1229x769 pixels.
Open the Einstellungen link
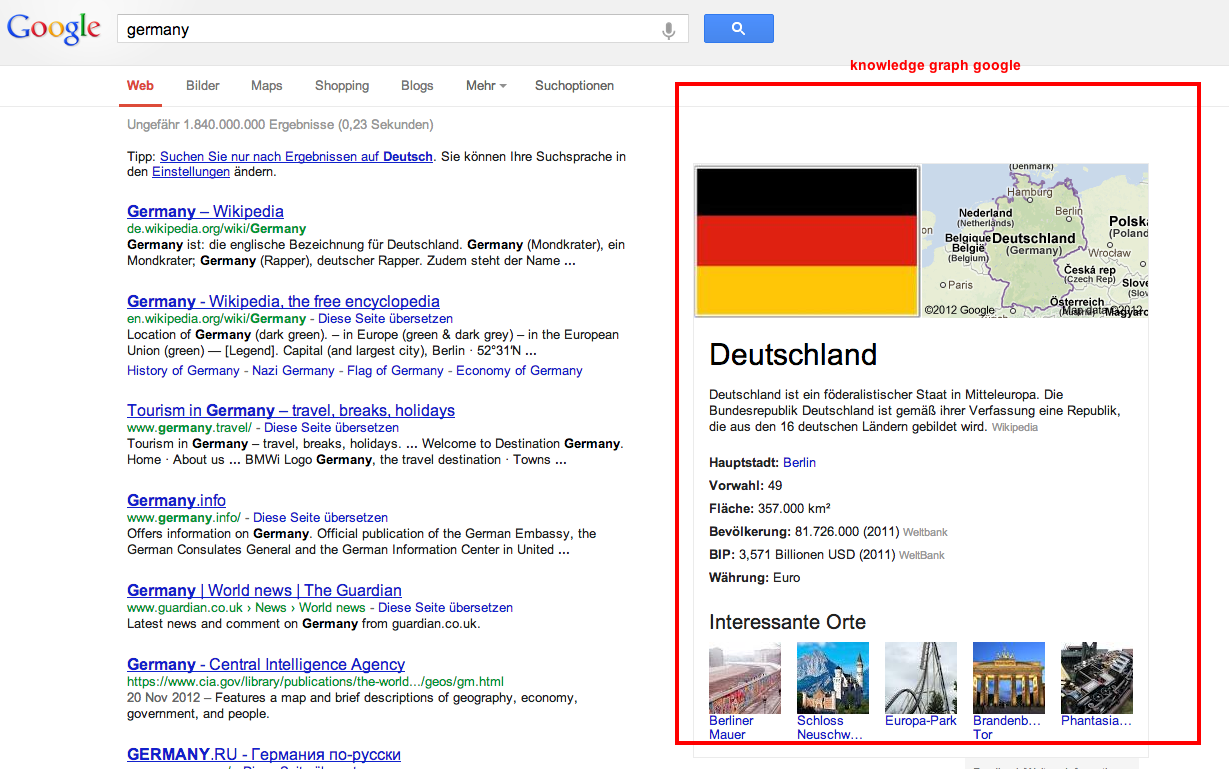191,172
